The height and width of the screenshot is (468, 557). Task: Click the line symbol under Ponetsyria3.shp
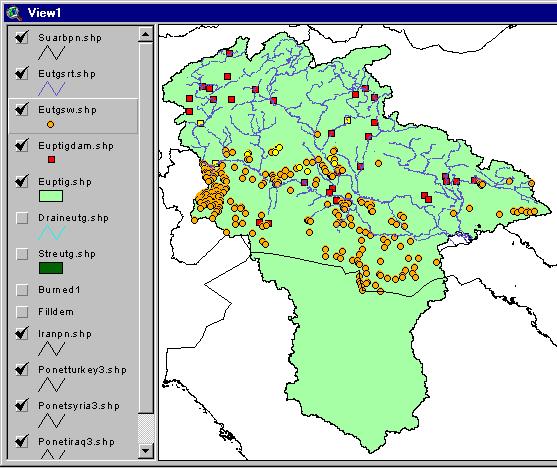coord(52,421)
